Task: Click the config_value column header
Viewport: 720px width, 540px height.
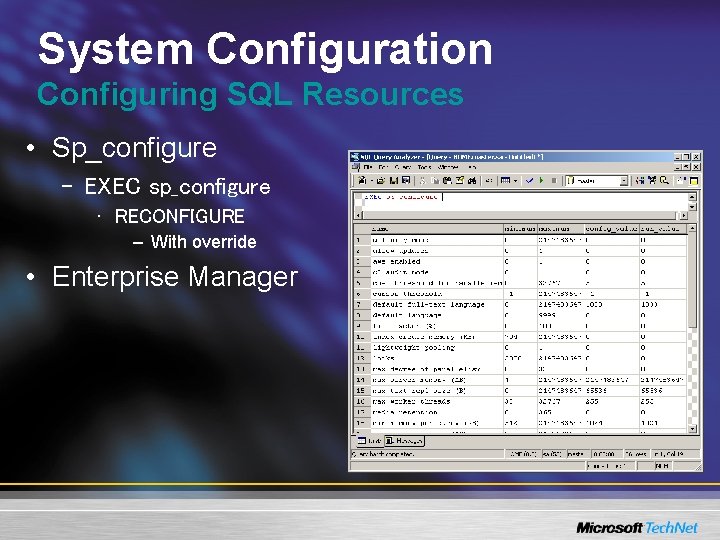Action: point(611,228)
